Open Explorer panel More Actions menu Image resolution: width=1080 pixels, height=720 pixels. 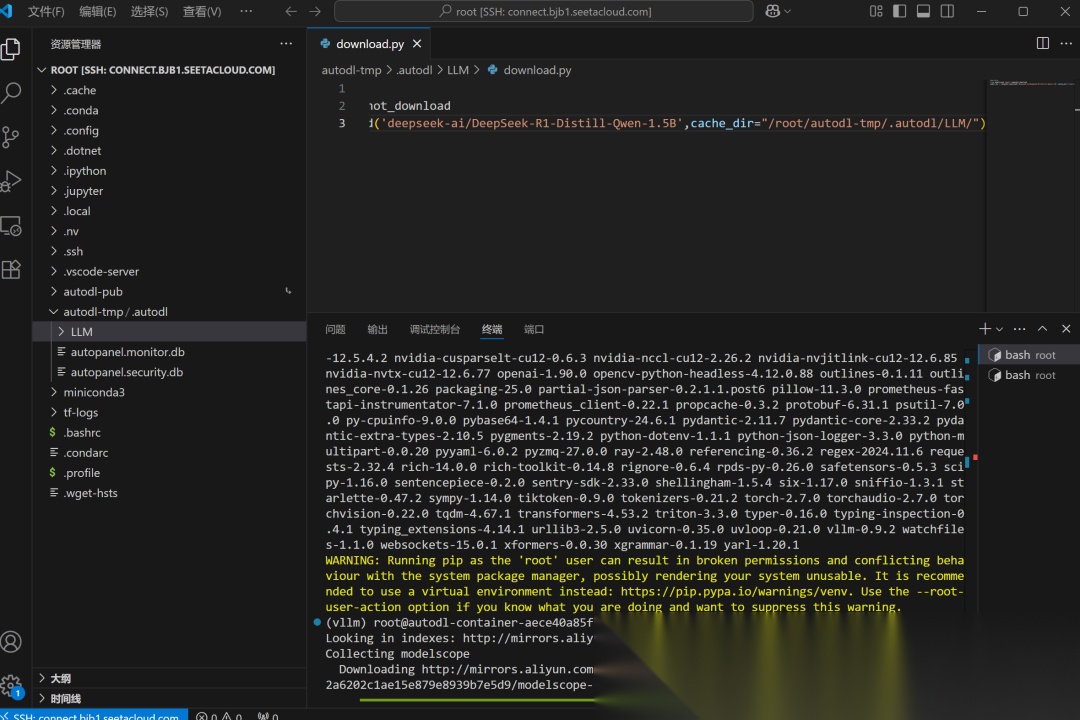(x=286, y=43)
